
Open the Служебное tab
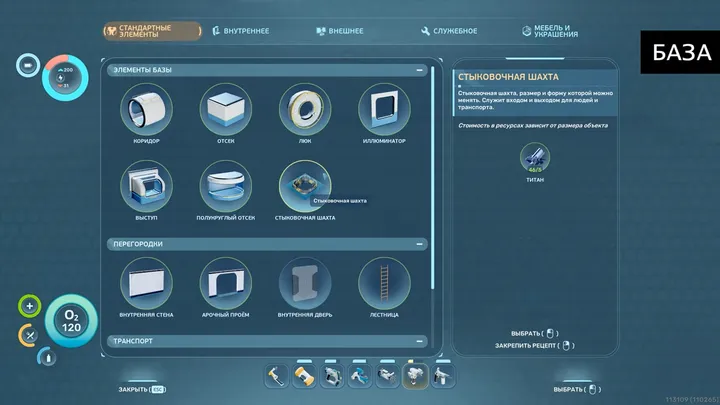coord(449,31)
